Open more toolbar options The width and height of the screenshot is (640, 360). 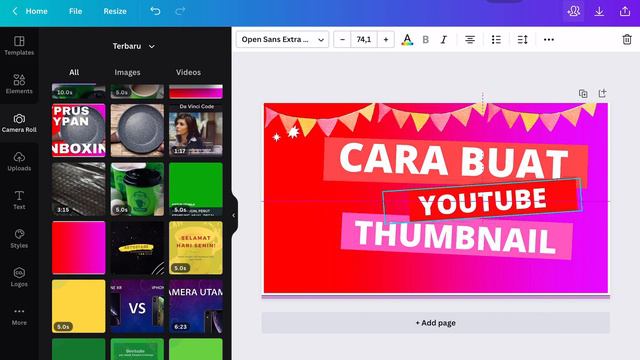tap(549, 40)
